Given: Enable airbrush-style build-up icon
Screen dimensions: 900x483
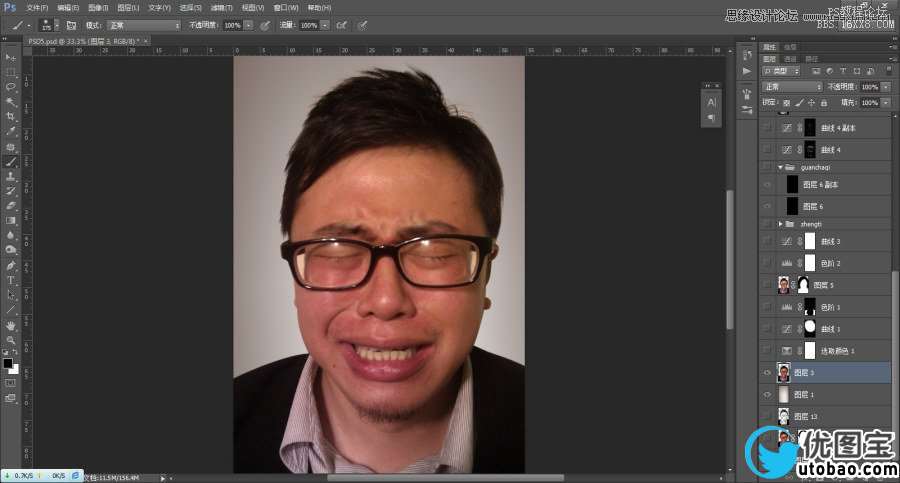Looking at the screenshot, I should 341,25.
